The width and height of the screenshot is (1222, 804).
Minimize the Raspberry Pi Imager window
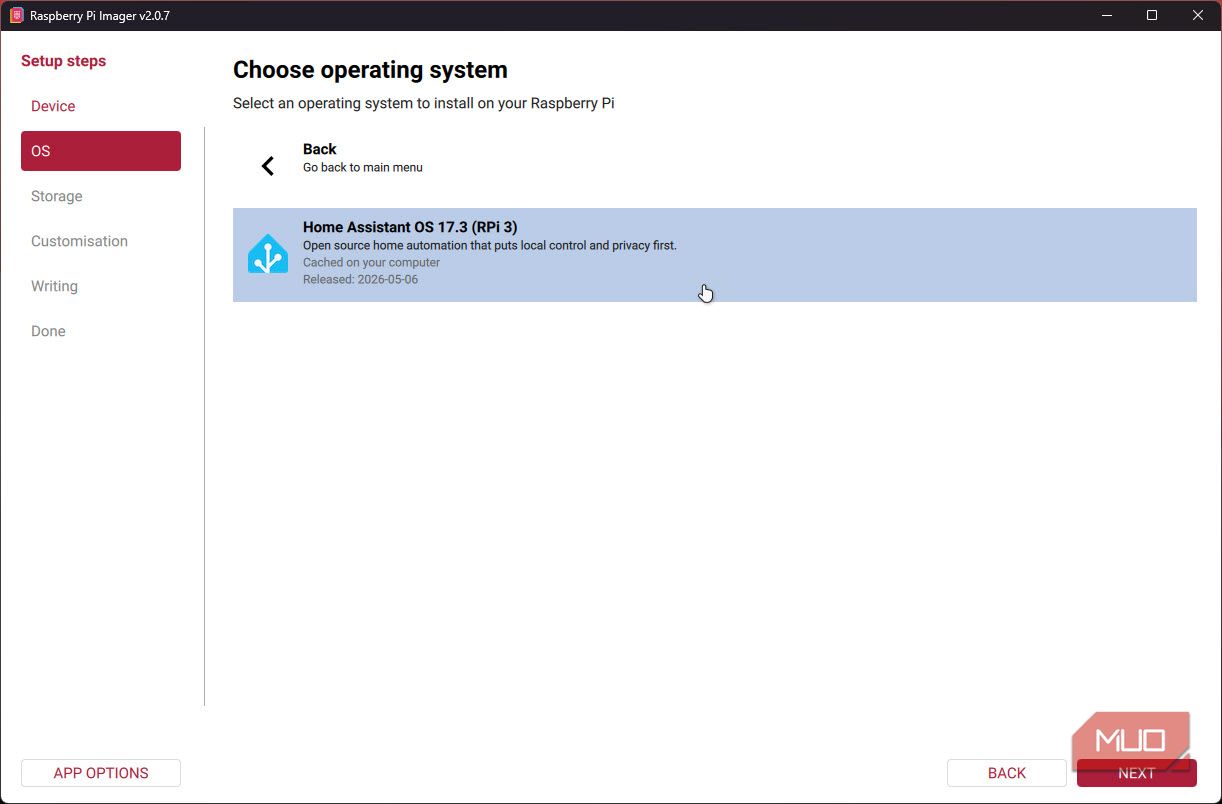tap(1107, 15)
